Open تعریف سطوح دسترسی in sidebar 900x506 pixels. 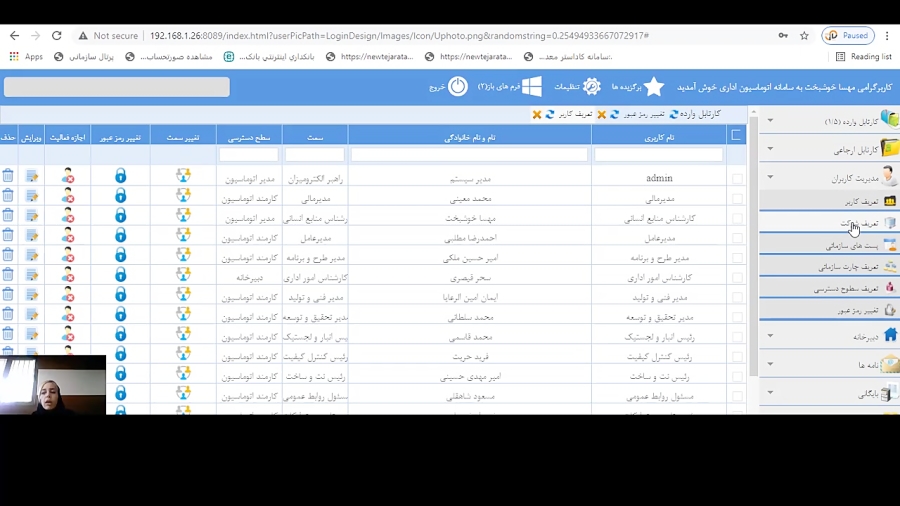[x=845, y=289]
